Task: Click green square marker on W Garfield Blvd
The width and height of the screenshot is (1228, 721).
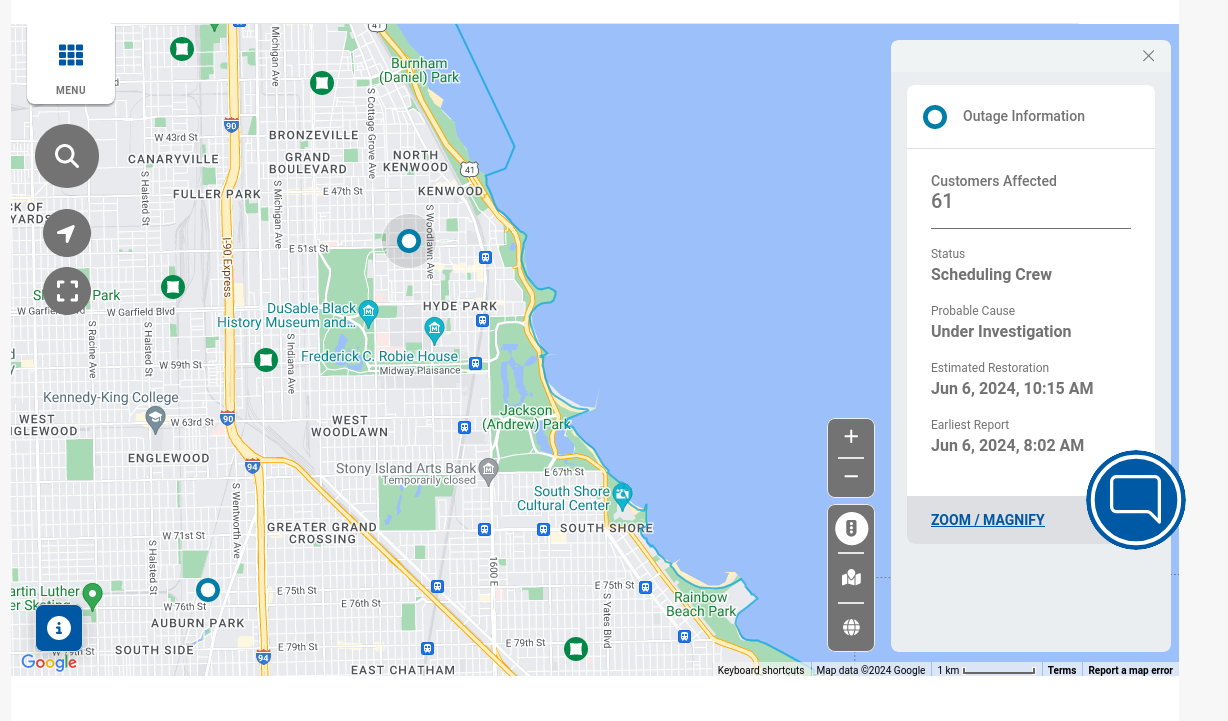Action: coord(173,287)
